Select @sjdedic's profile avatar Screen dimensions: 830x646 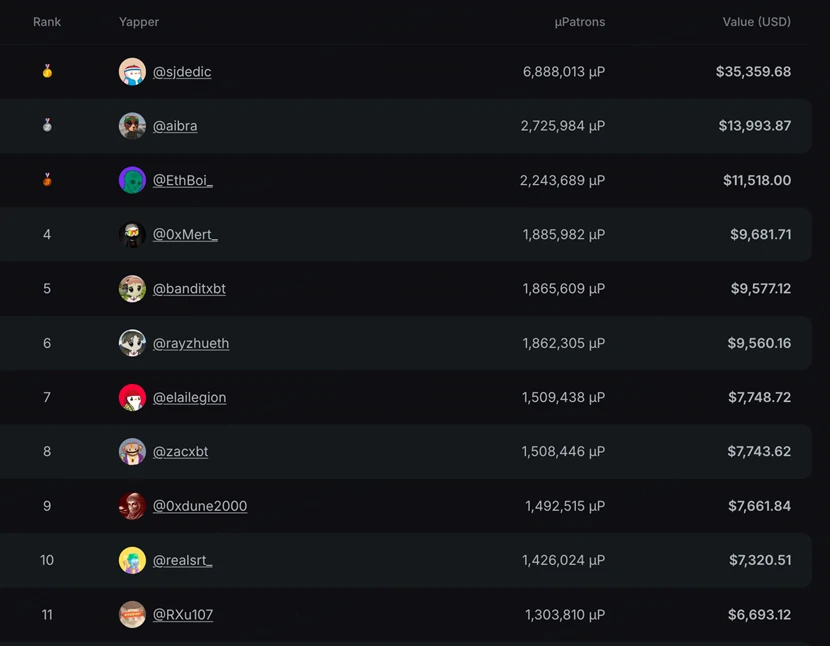pyautogui.click(x=132, y=71)
